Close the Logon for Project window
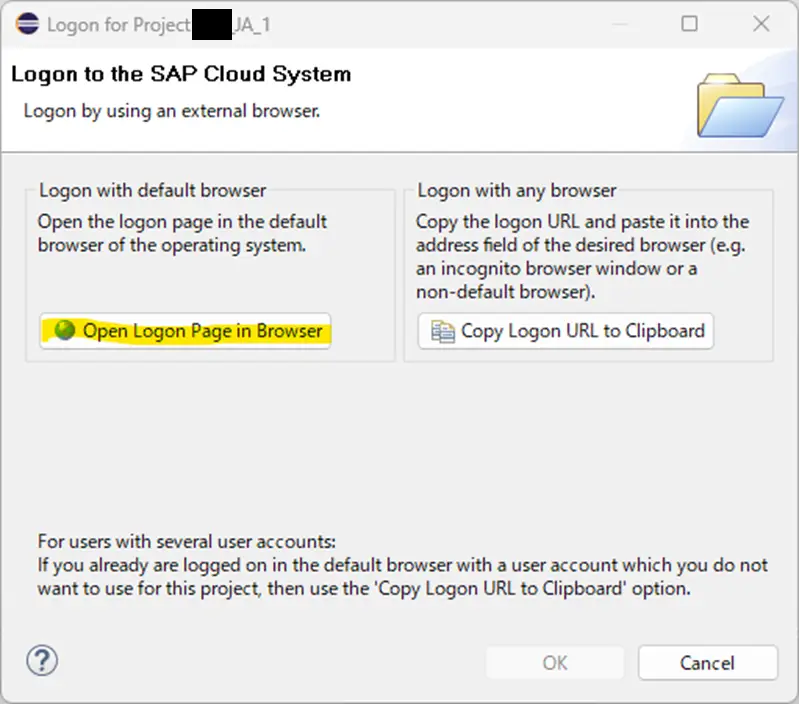The image size is (799, 704). click(x=761, y=23)
